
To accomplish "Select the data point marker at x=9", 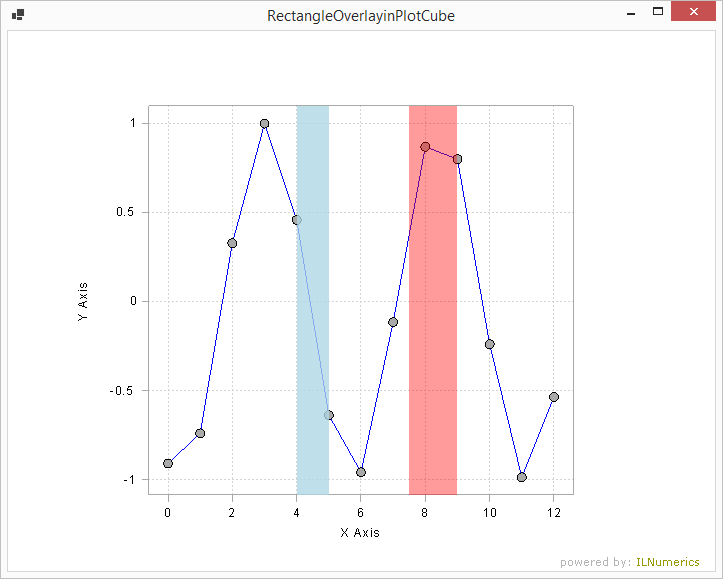I will [457, 159].
